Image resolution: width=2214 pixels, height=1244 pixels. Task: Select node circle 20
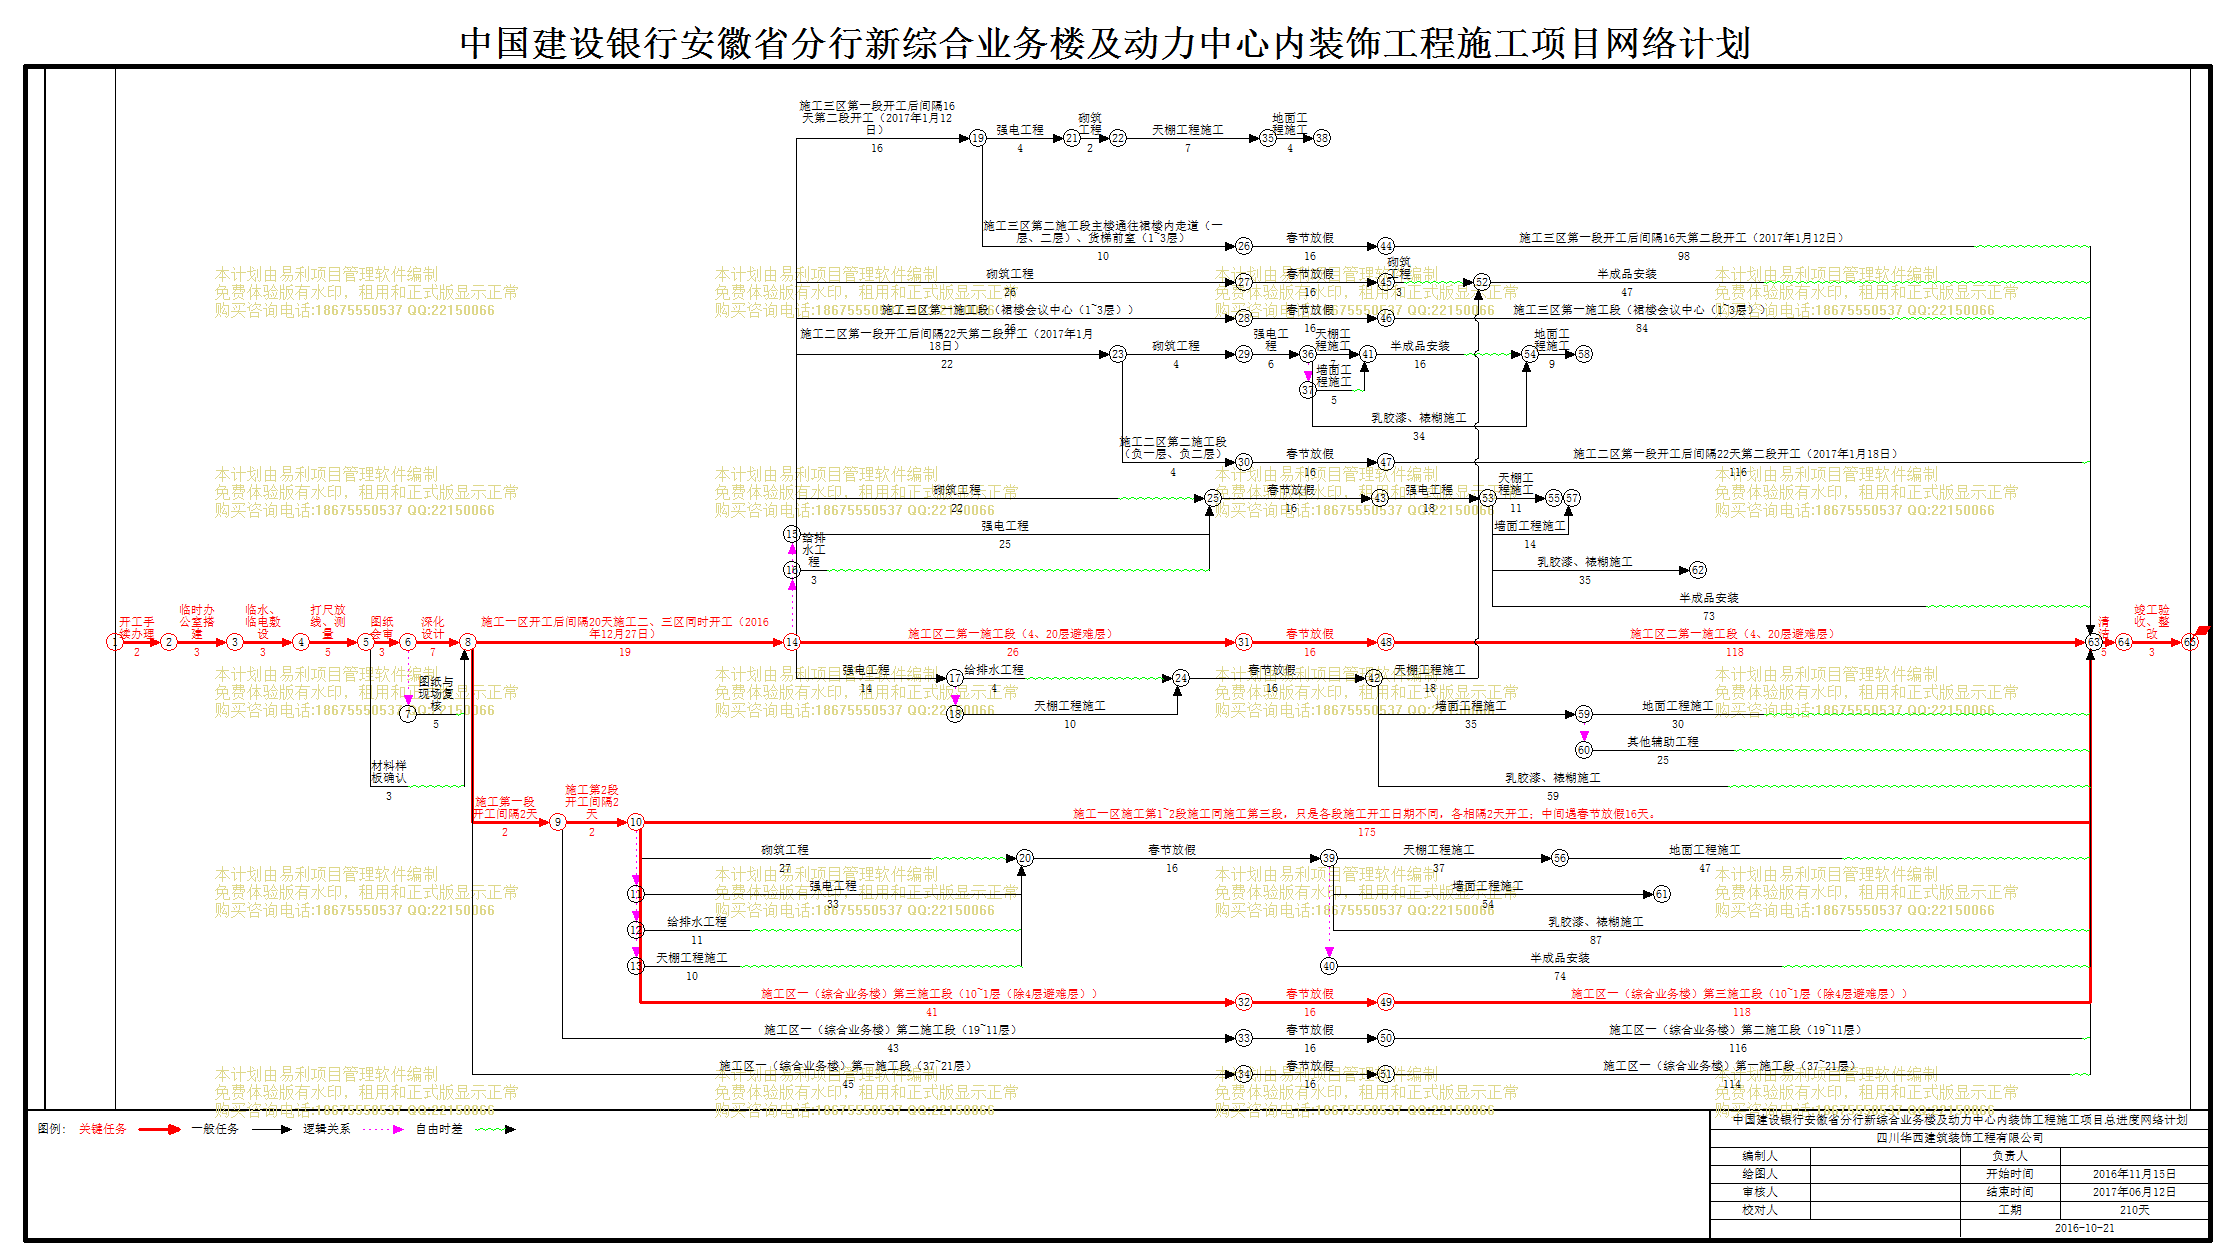(x=1025, y=858)
